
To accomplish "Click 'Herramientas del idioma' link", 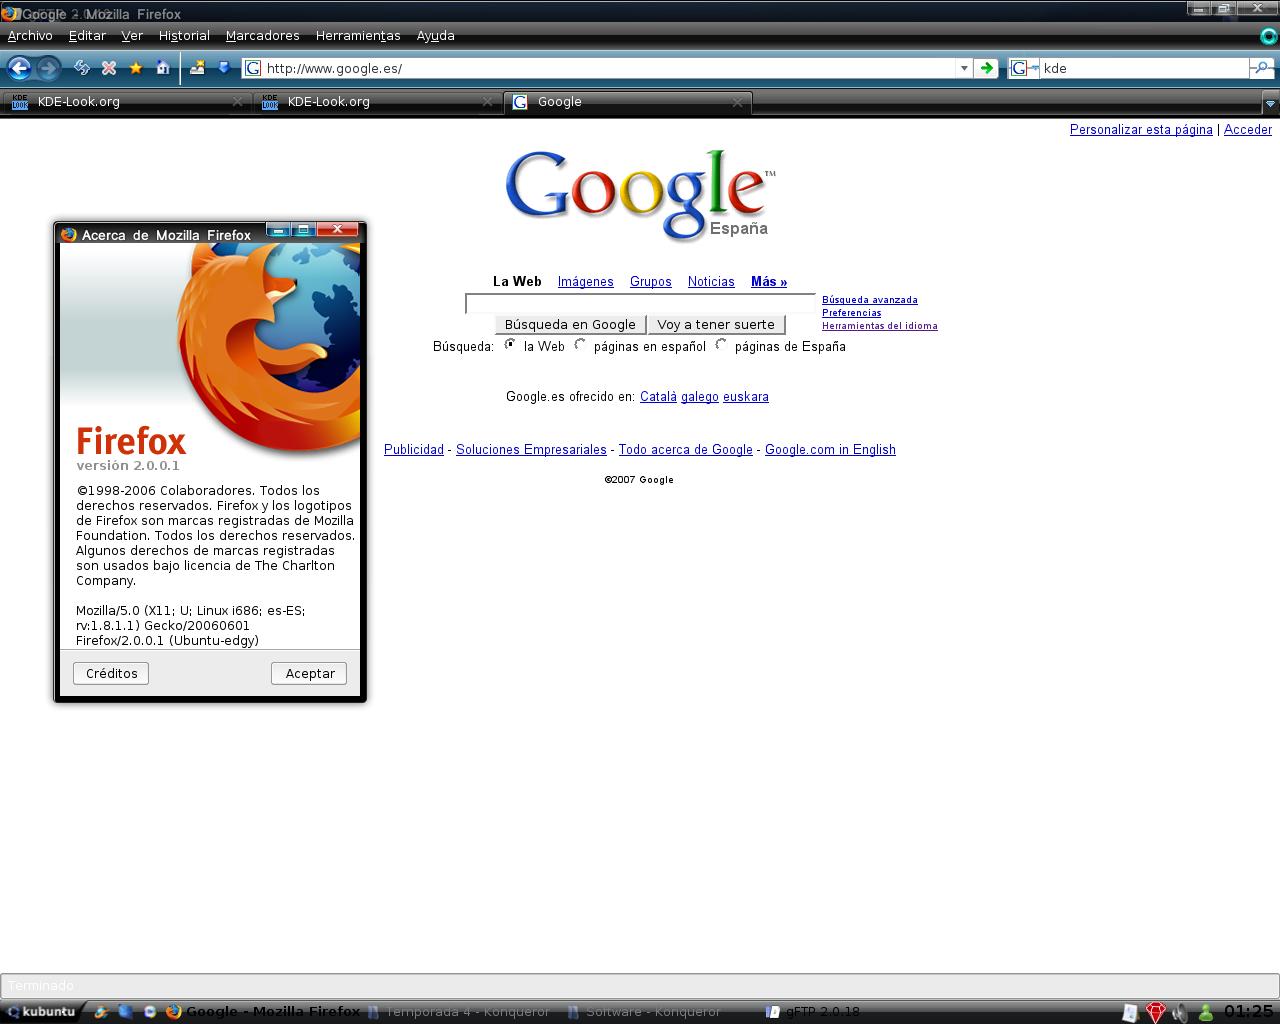I will [x=880, y=326].
